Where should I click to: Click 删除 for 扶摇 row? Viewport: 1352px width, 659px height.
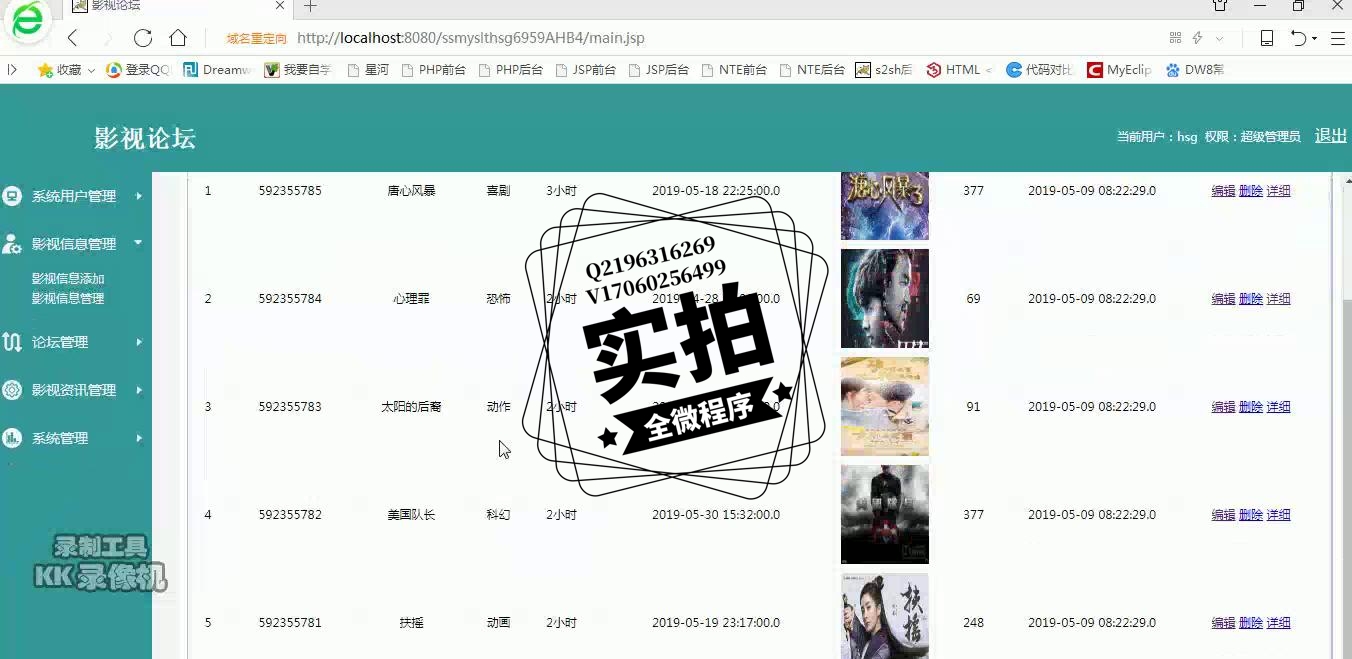tap(1251, 623)
